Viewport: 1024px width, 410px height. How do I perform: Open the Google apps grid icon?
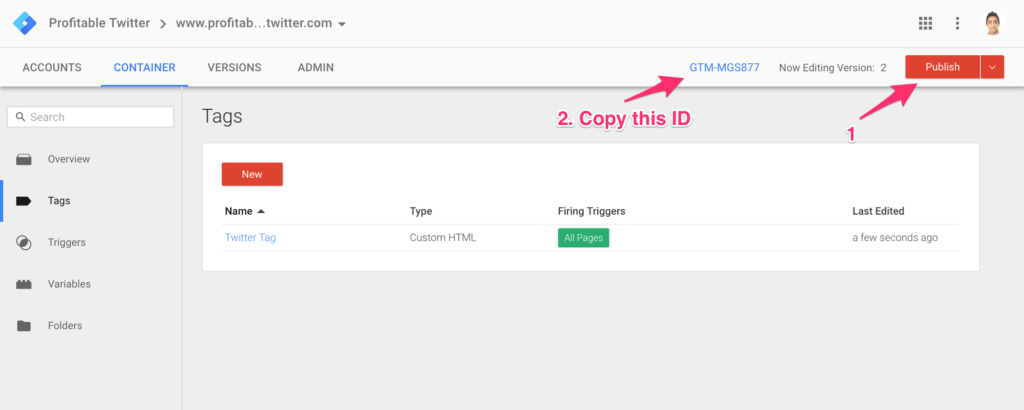925,24
